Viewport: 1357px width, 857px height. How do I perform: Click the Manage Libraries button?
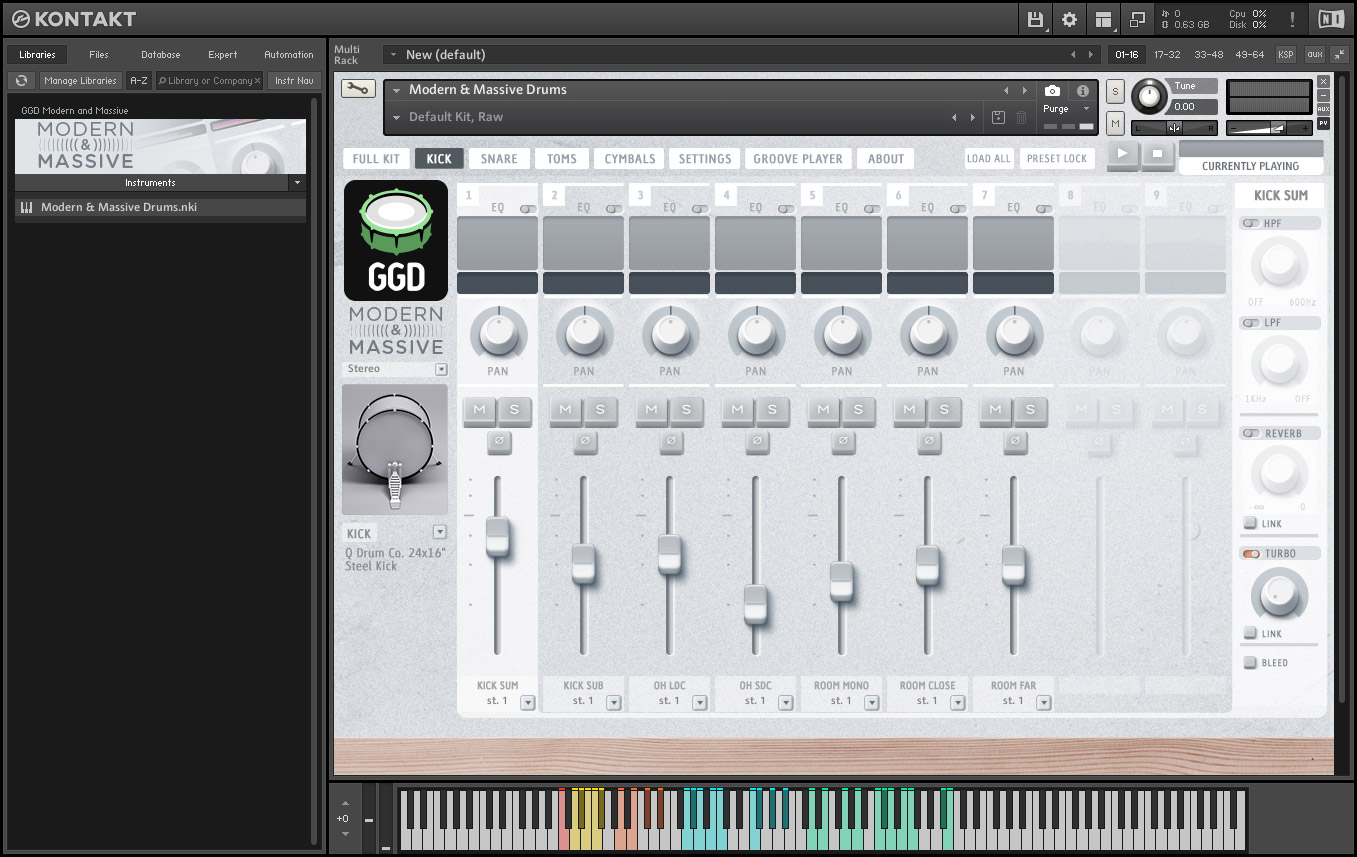[81, 80]
